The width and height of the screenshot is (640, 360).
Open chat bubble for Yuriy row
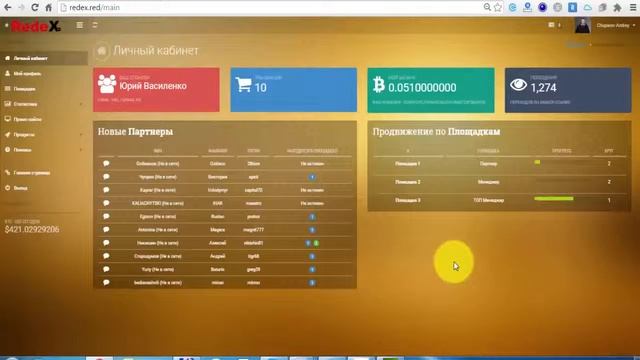(106, 269)
